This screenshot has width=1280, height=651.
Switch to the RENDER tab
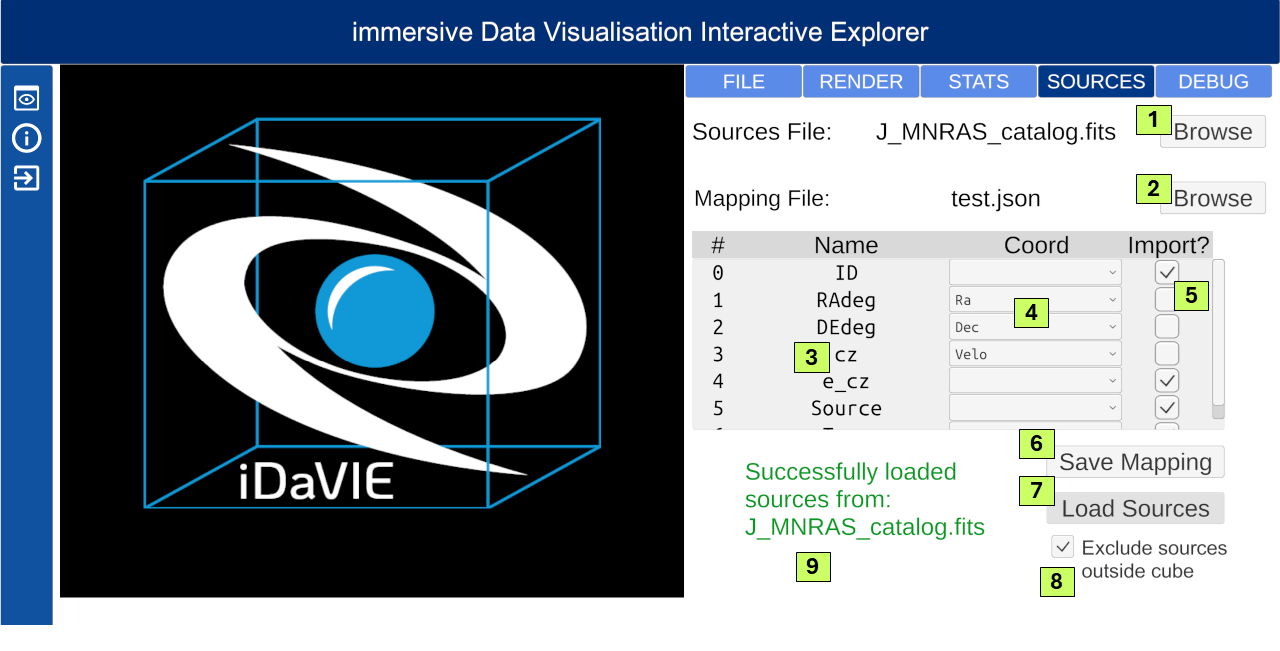click(861, 82)
